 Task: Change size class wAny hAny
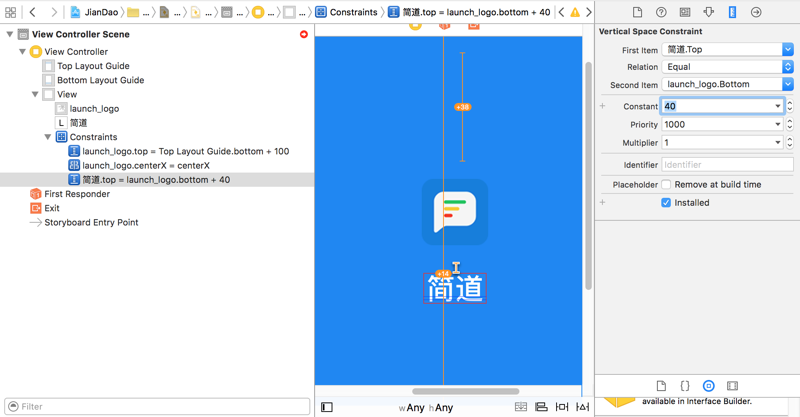tap(426, 407)
